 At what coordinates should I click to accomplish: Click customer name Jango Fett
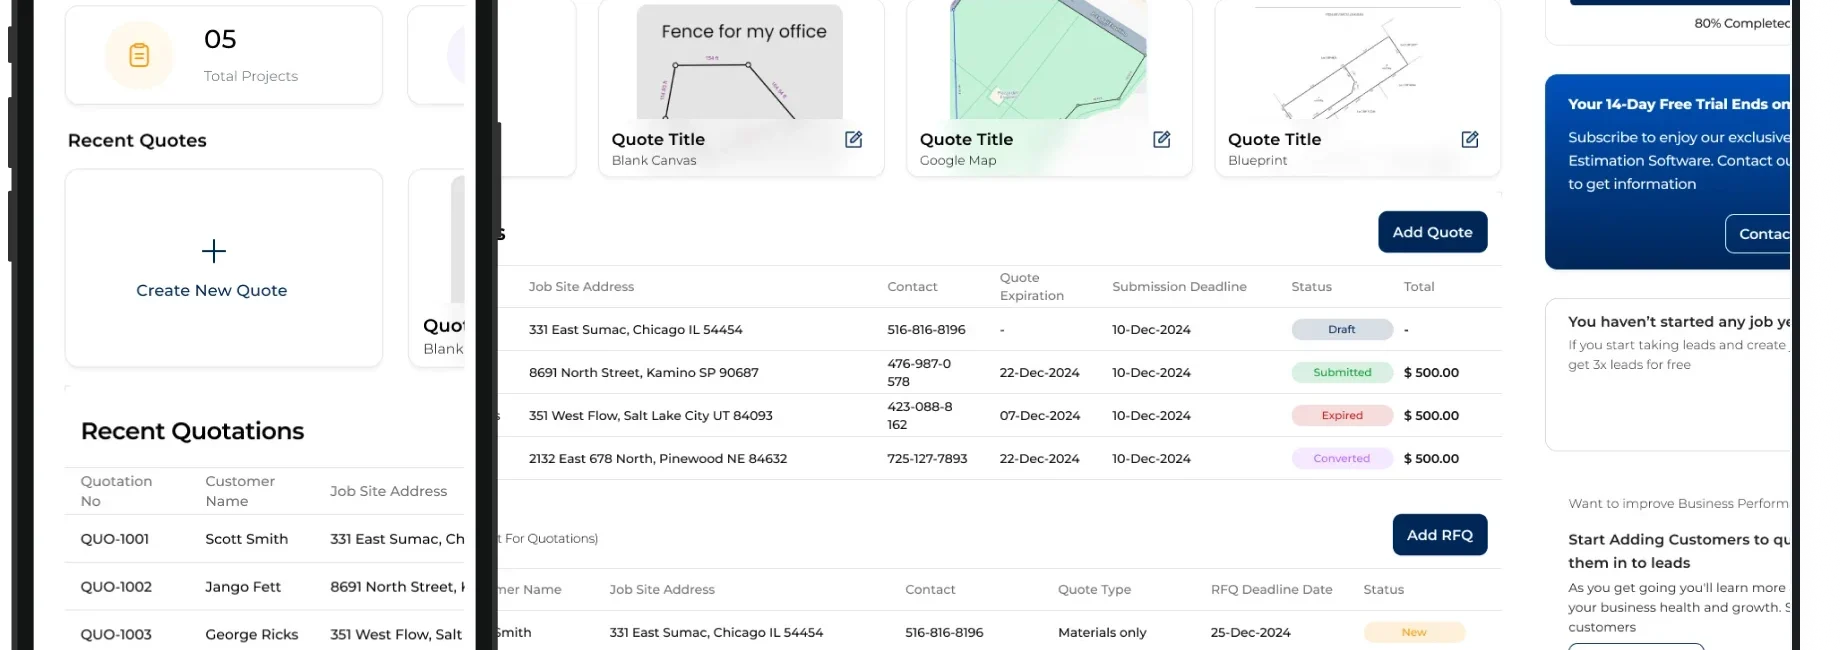(x=243, y=587)
